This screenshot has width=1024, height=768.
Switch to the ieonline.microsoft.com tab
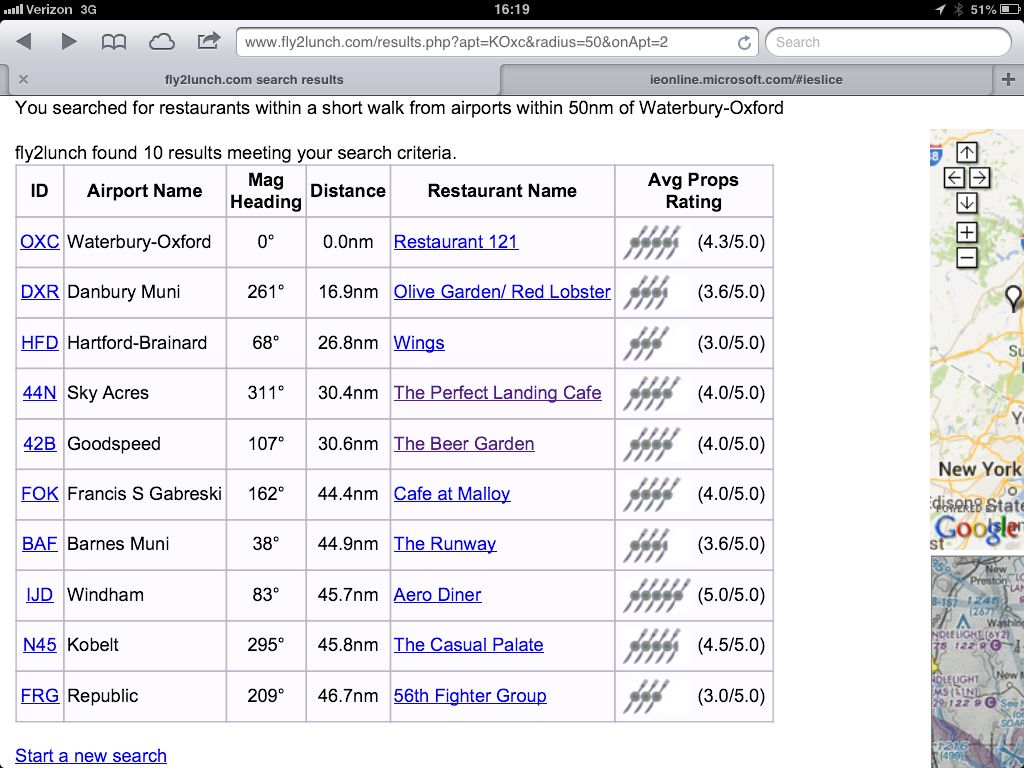pyautogui.click(x=746, y=80)
